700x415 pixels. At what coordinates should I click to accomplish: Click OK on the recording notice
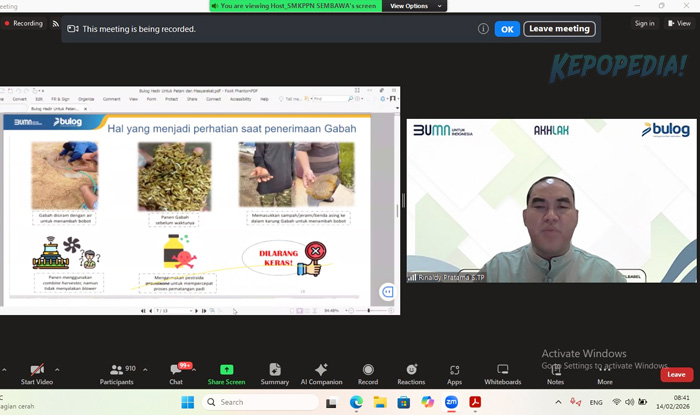tap(507, 29)
